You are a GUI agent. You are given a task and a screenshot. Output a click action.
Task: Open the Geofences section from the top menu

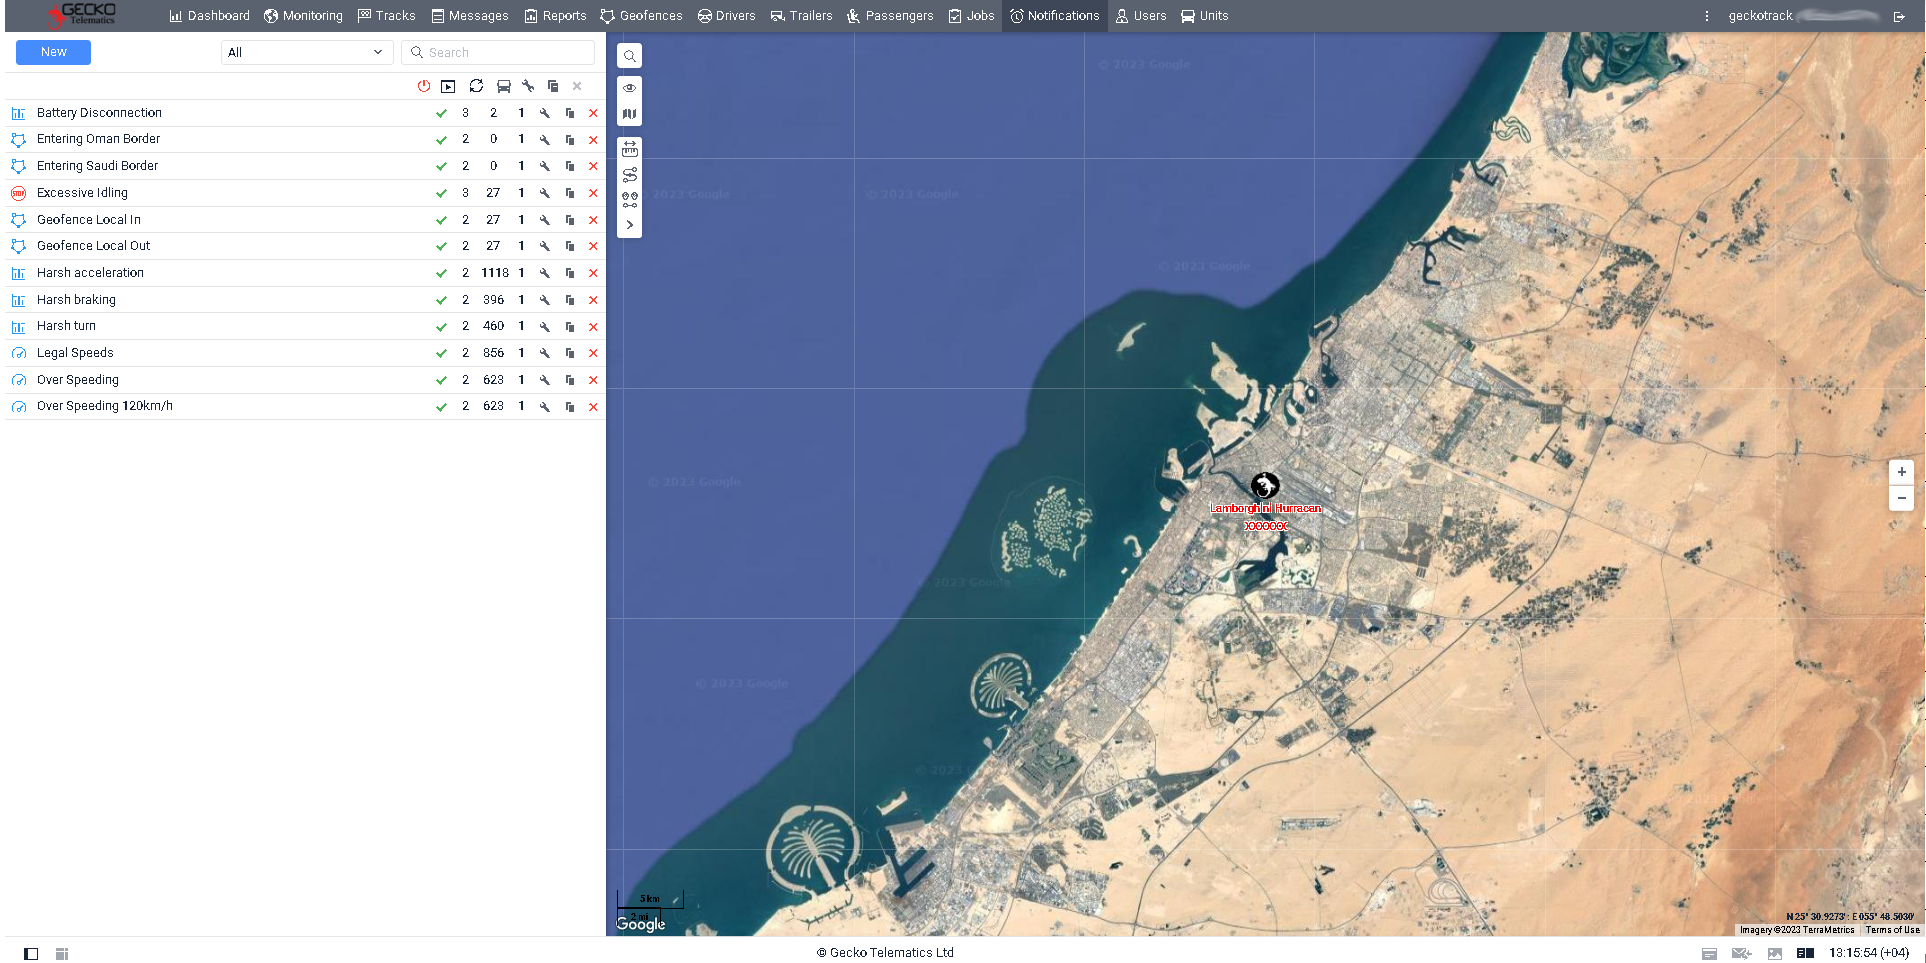(641, 15)
